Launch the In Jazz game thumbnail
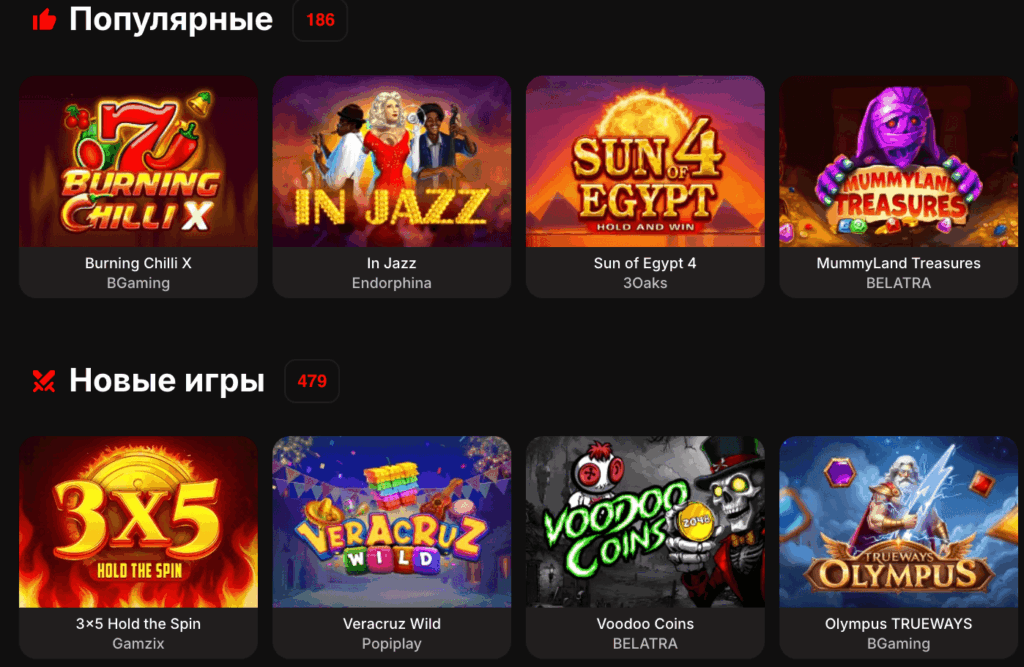Image resolution: width=1024 pixels, height=667 pixels. pos(392,161)
